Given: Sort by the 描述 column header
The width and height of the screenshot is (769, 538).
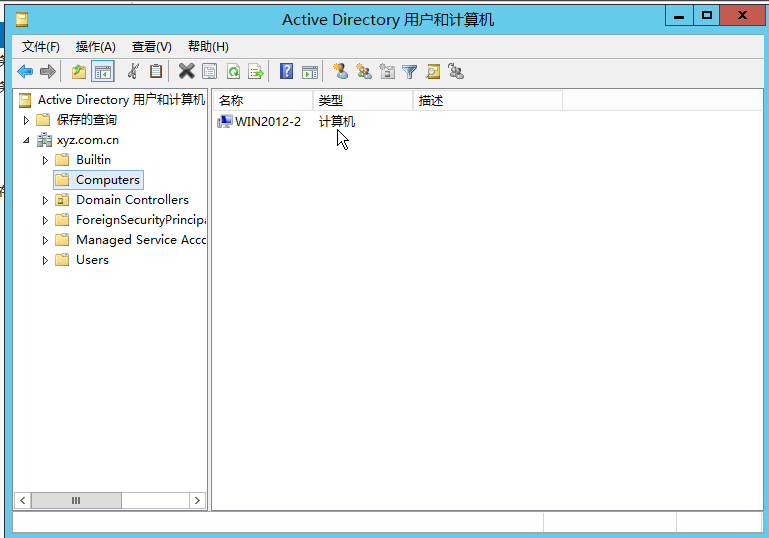Looking at the screenshot, I should coord(488,101).
